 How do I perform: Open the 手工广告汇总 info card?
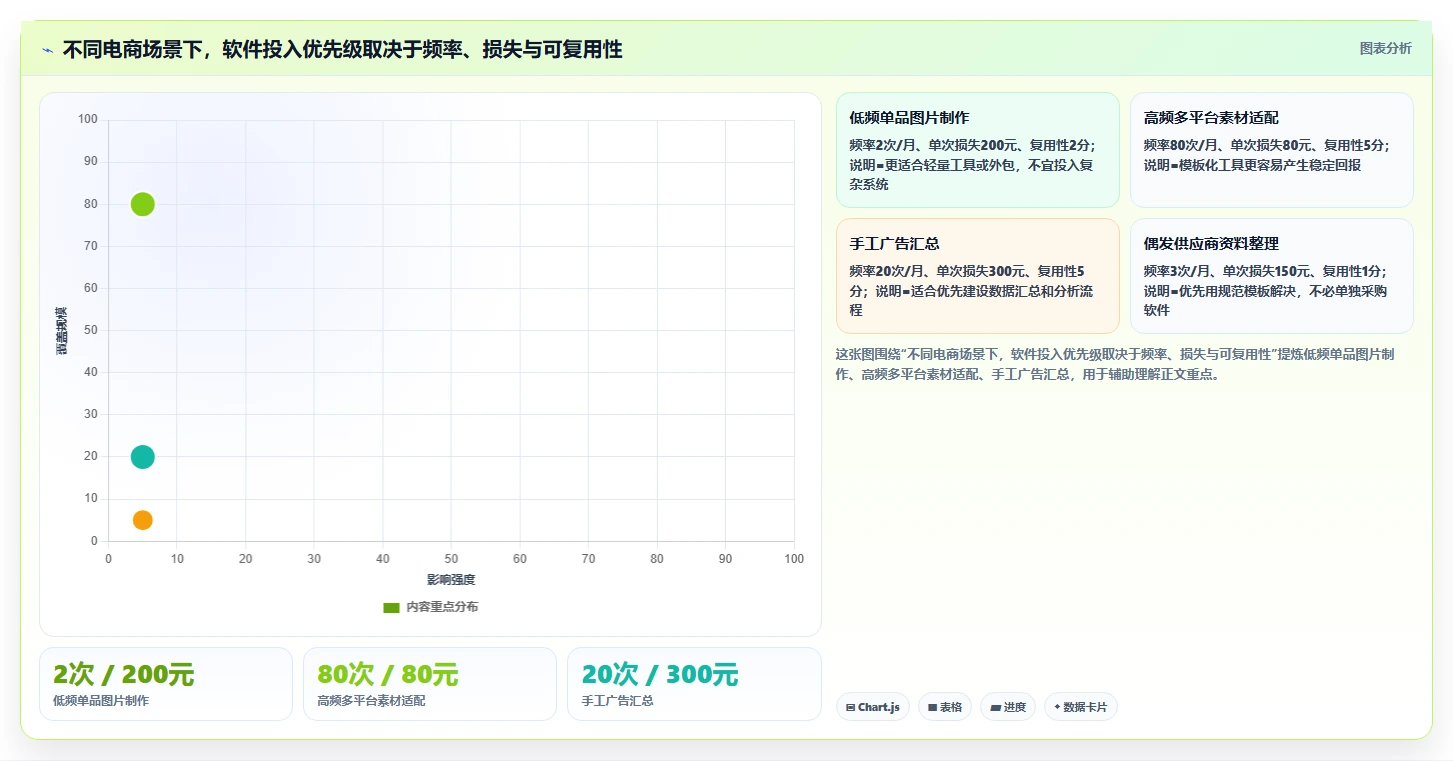click(x=977, y=276)
